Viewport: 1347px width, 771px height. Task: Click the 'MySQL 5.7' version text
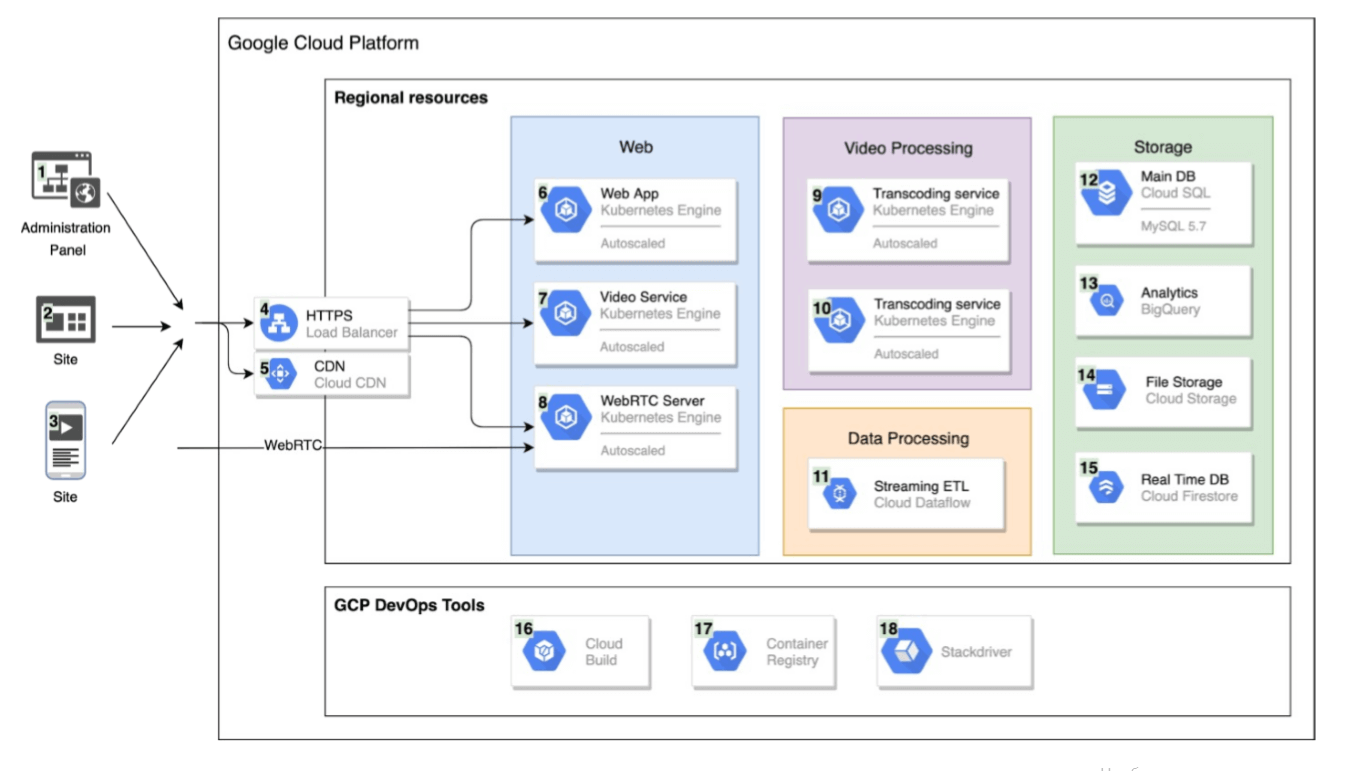(x=1173, y=227)
